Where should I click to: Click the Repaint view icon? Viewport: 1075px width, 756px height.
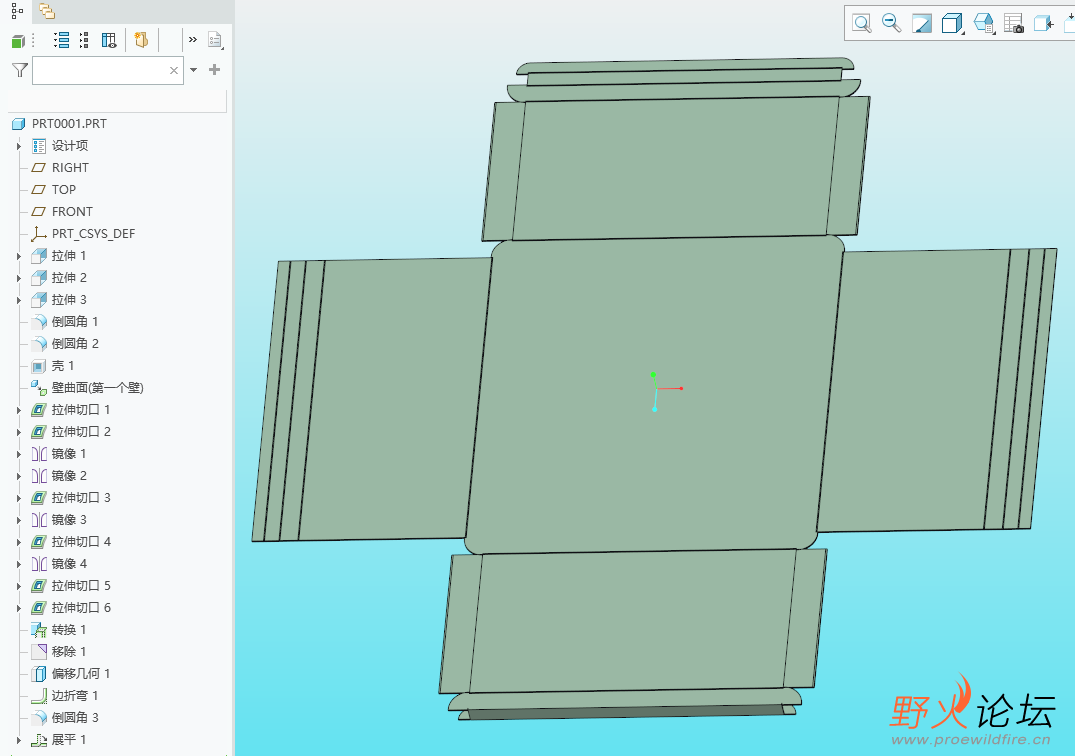[921, 23]
